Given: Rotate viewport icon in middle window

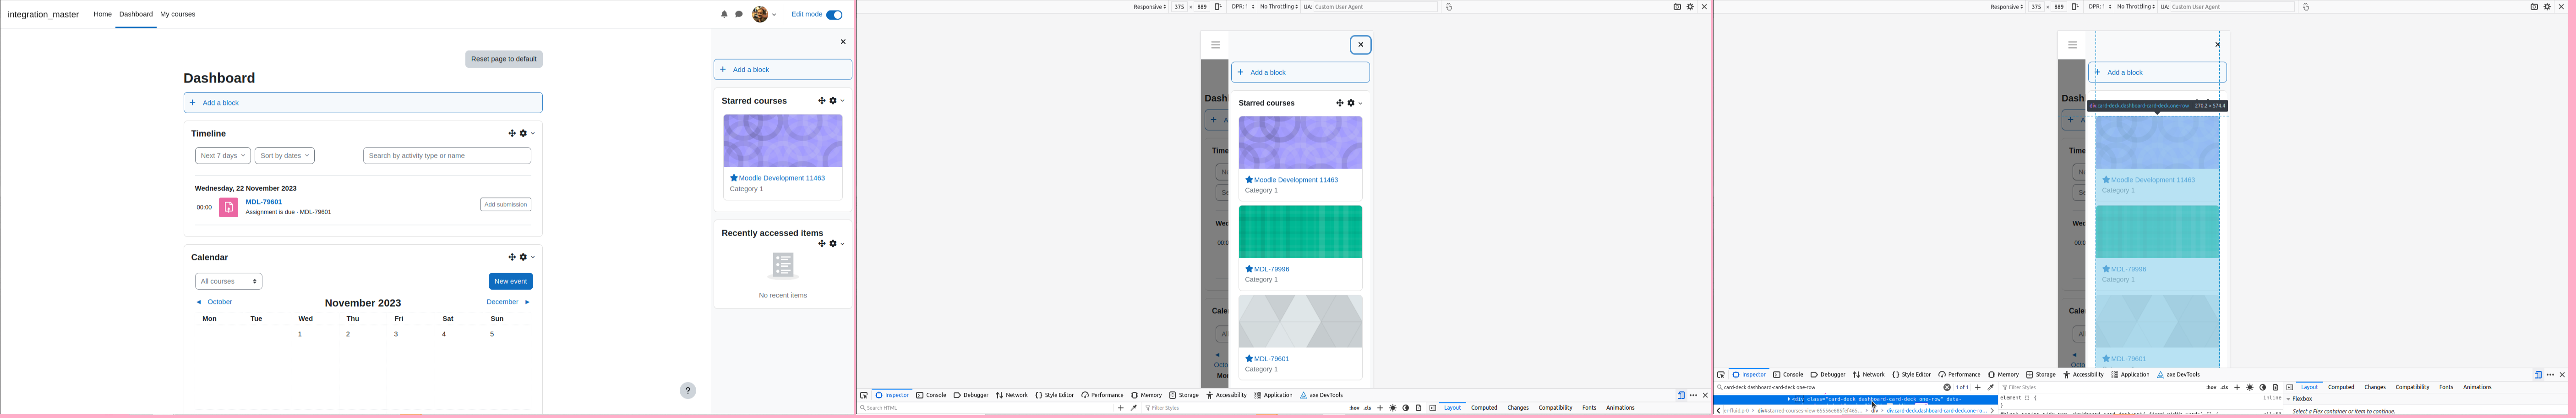Looking at the screenshot, I should coord(1218,7).
